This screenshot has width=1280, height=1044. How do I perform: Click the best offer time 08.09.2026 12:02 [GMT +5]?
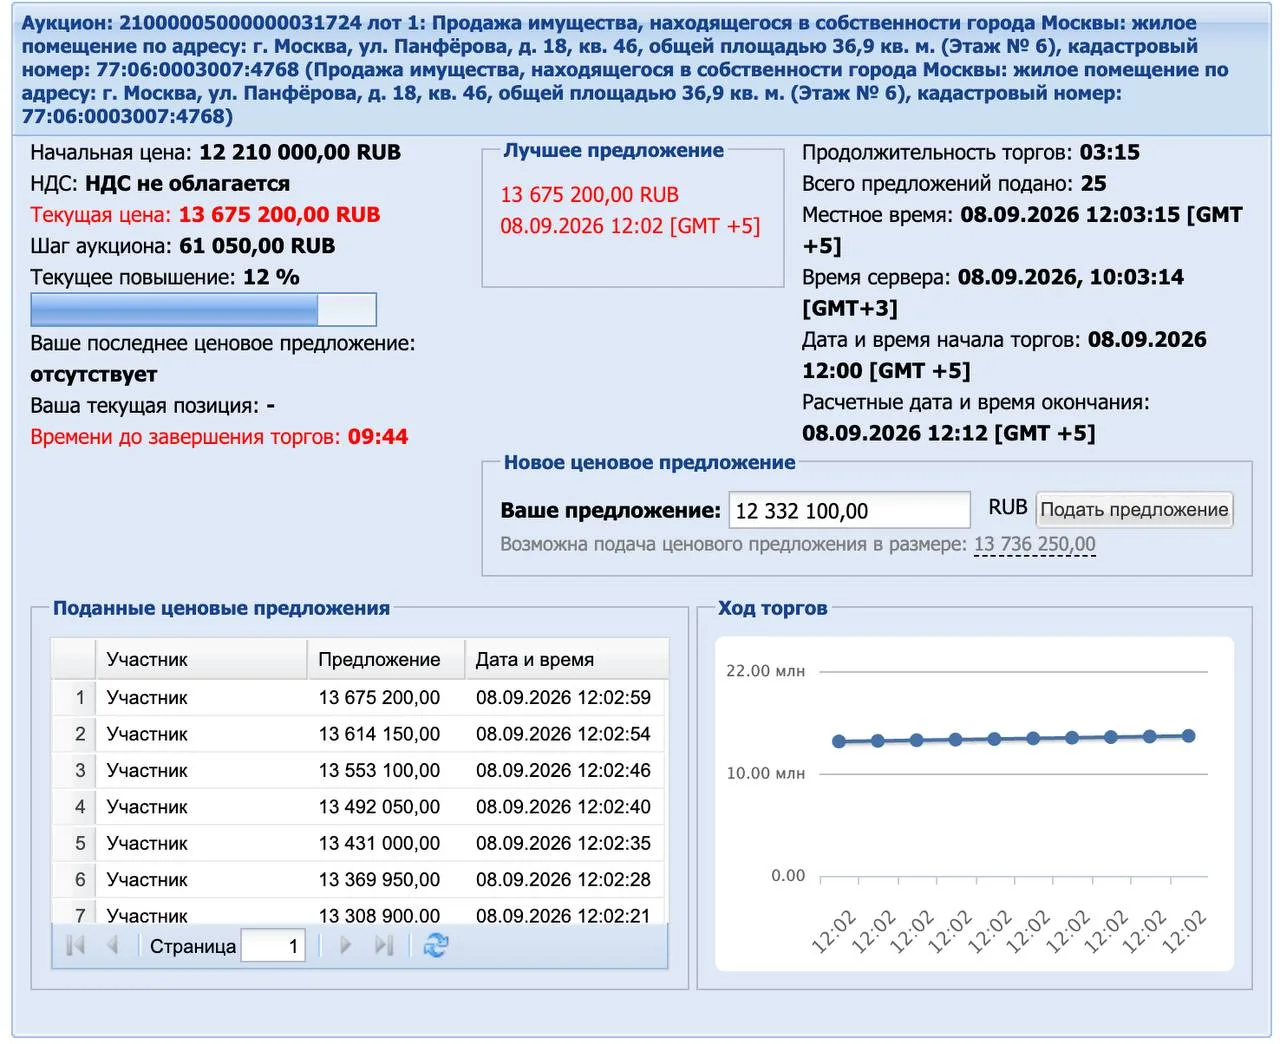pos(630,226)
